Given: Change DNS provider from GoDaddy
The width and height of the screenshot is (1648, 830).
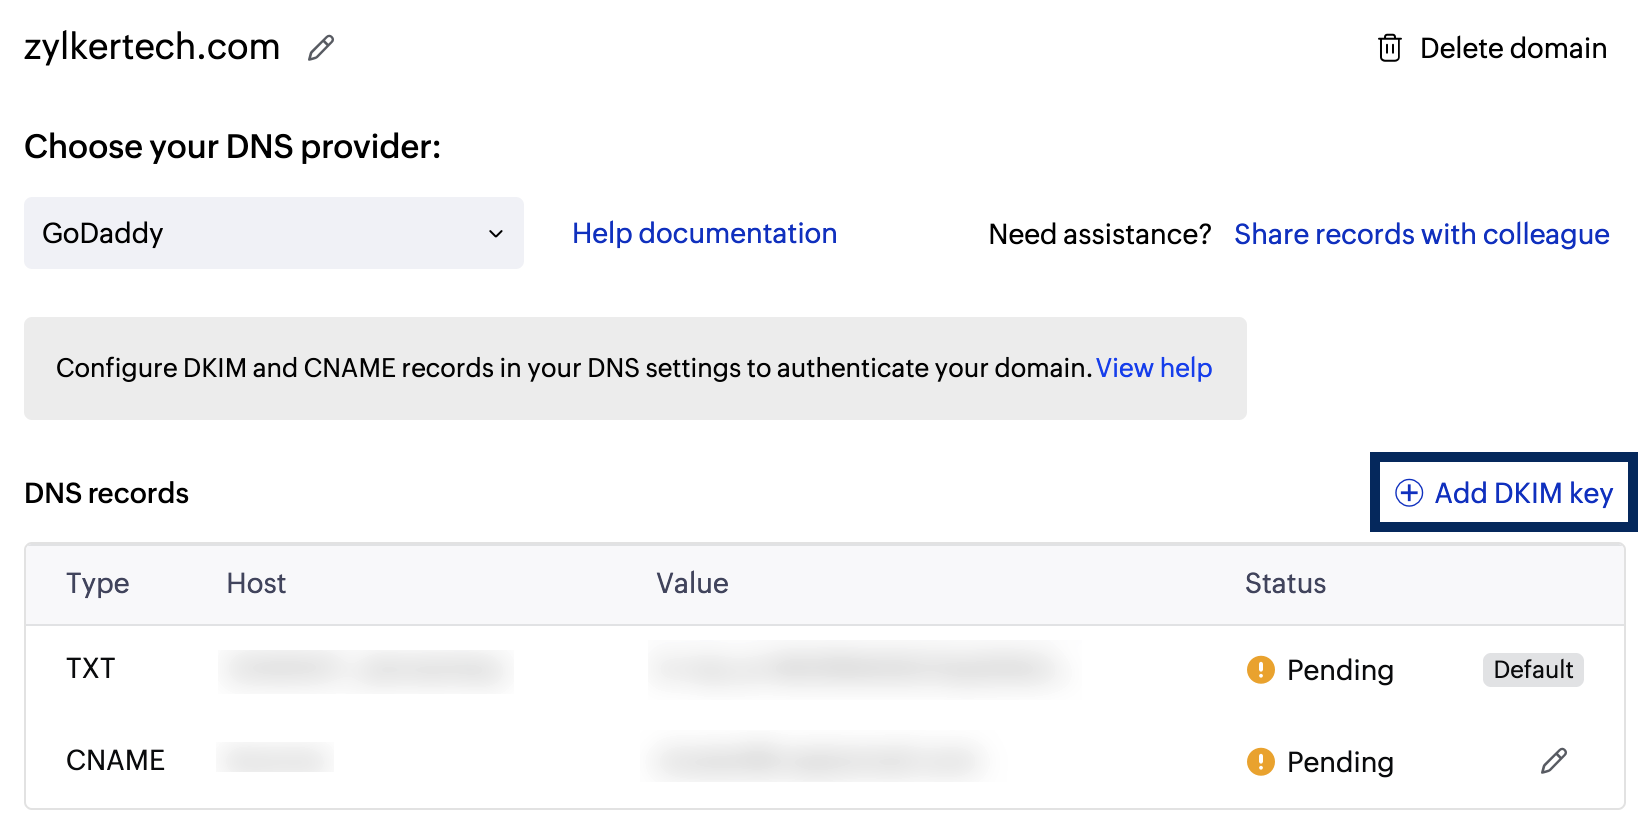Looking at the screenshot, I should pyautogui.click(x=273, y=233).
